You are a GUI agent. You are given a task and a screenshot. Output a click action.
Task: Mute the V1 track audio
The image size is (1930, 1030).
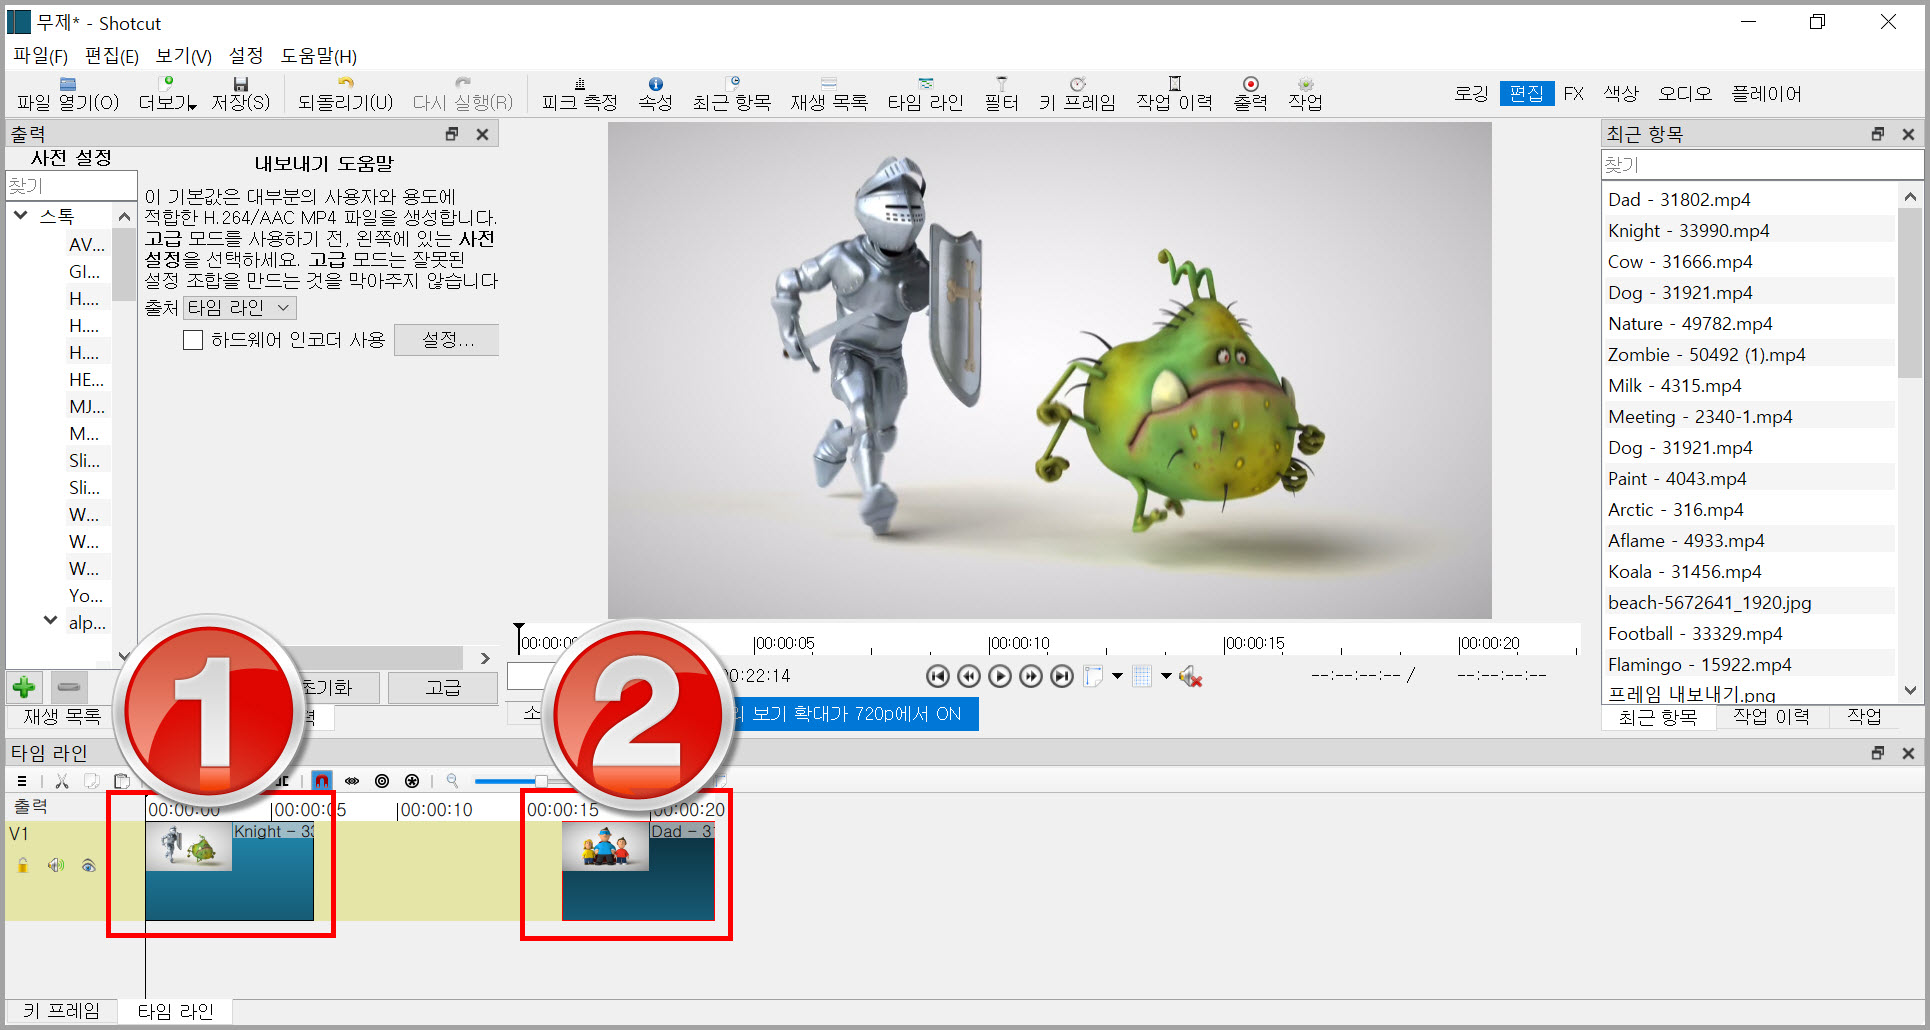[56, 866]
